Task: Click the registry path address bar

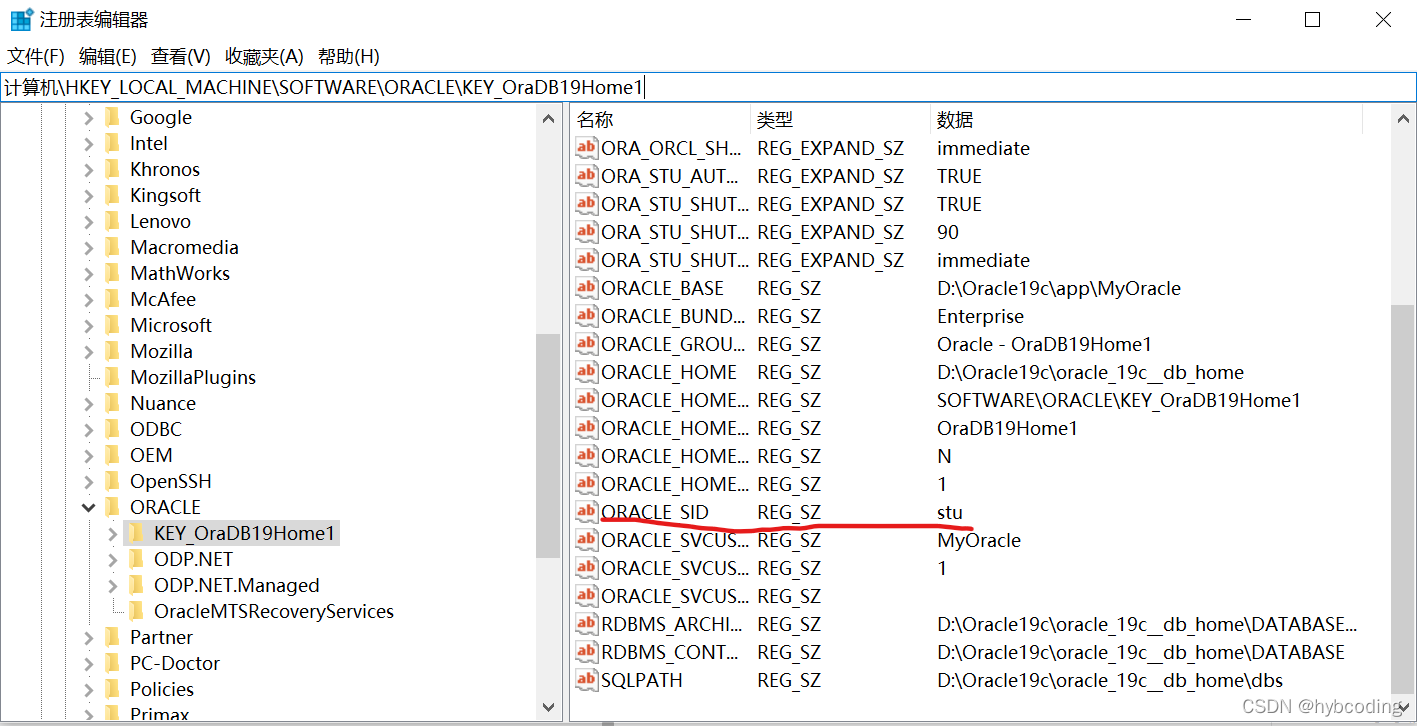Action: coord(708,87)
